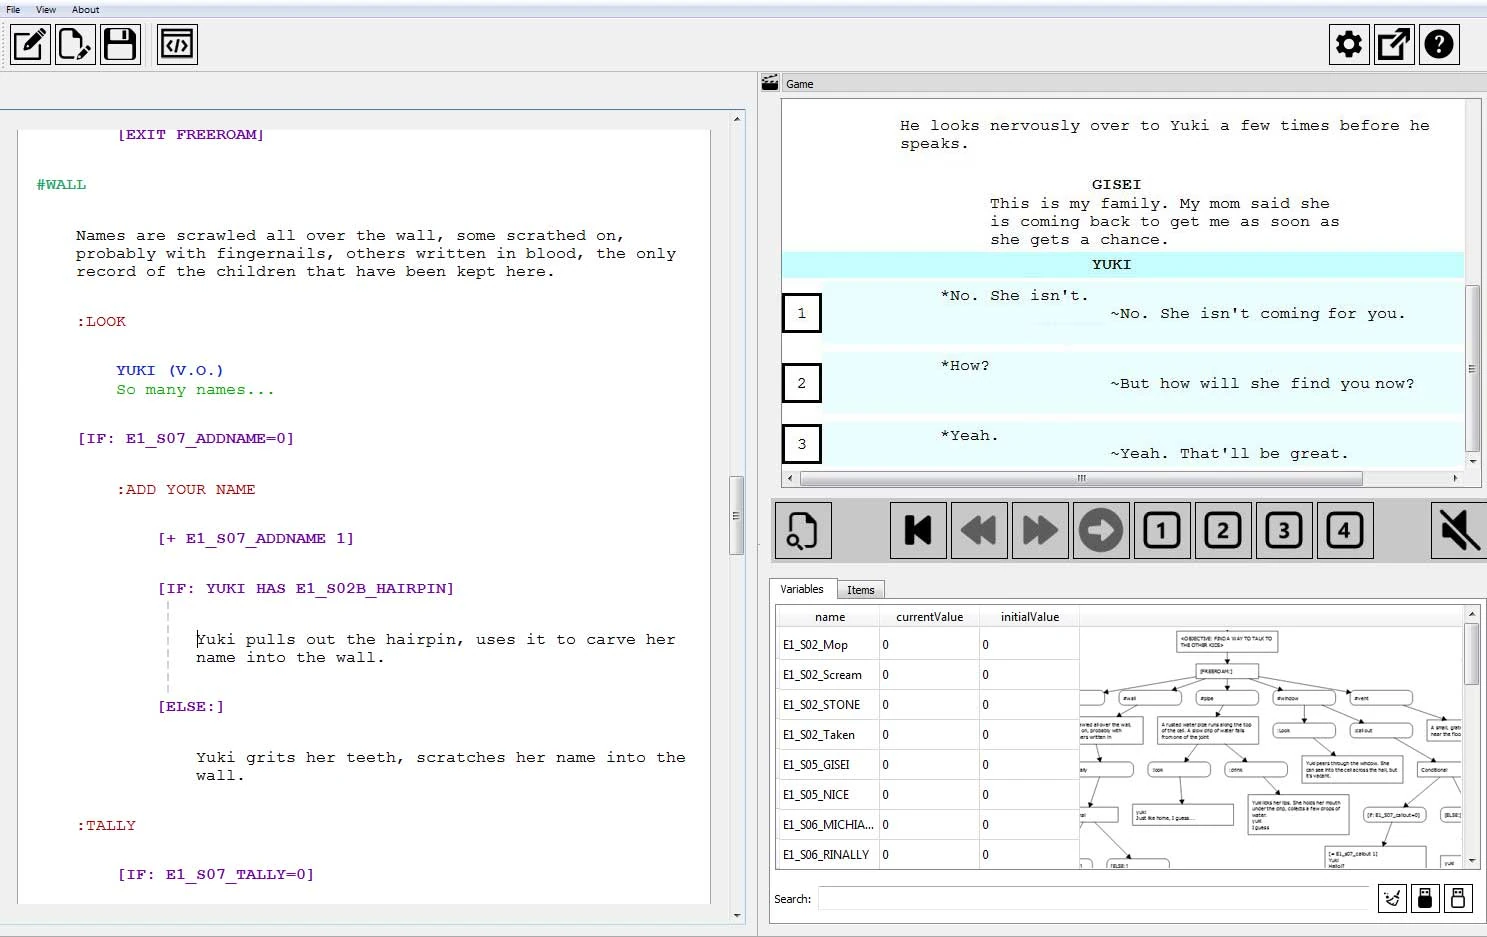Toggle the muted speaker sound button

(x=1458, y=530)
